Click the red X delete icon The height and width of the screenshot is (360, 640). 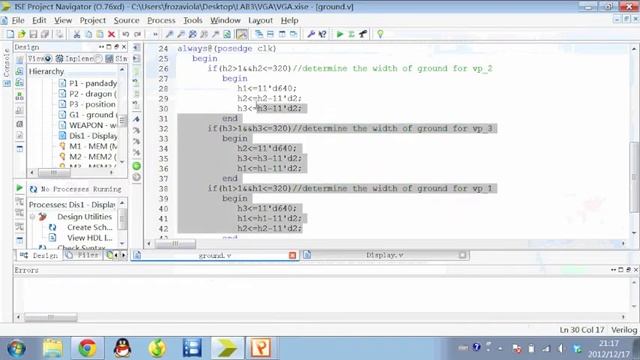pos(111,34)
